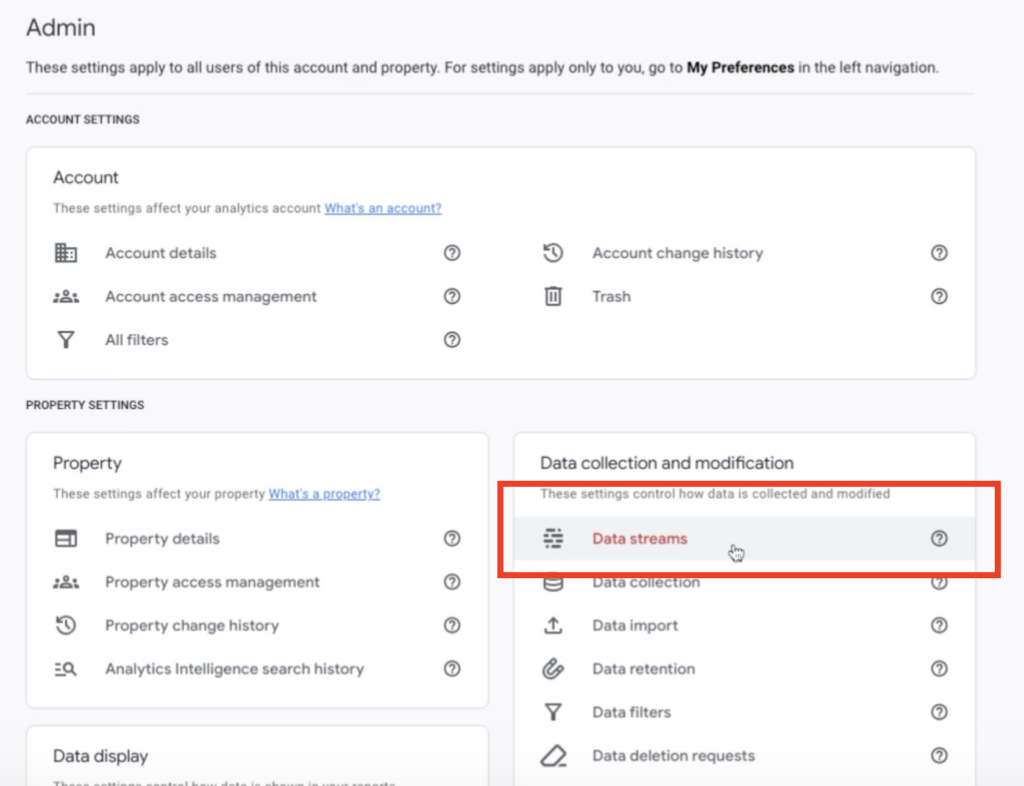Click the "Property" card title
The width and height of the screenshot is (1024, 786).
click(88, 463)
